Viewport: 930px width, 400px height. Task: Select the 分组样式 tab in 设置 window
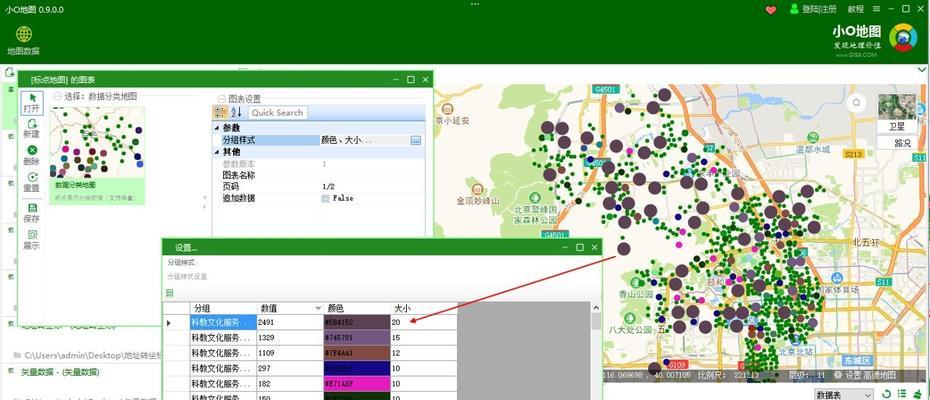tap(180, 262)
